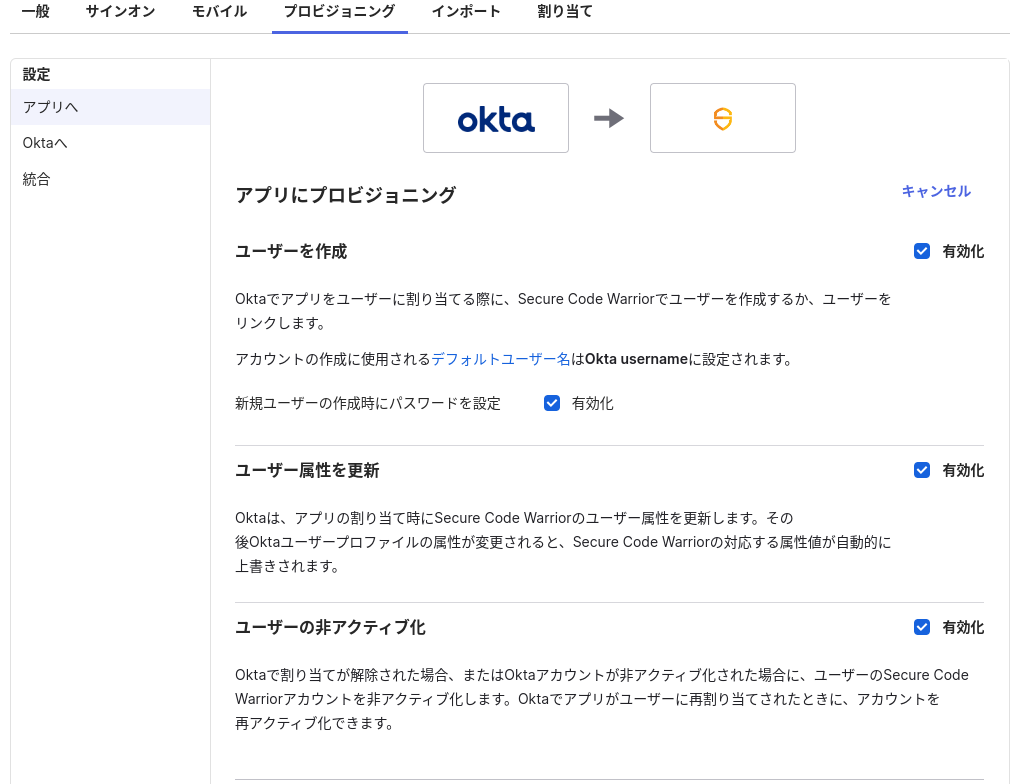Viewport: 1016px width, 784px height.
Task: Click キャンセル to cancel editing
Action: coord(936,191)
